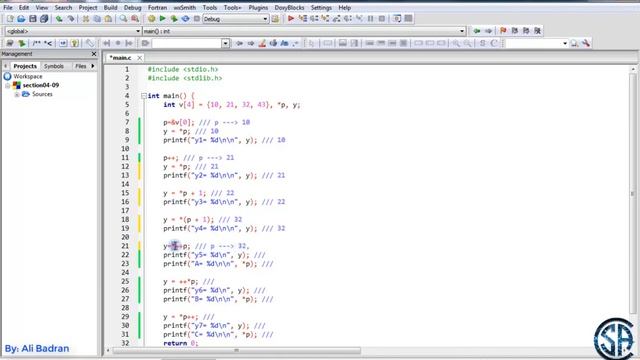The width and height of the screenshot is (640, 360).
Task: Undo the last edit via toolbar
Action: (x=59, y=19)
